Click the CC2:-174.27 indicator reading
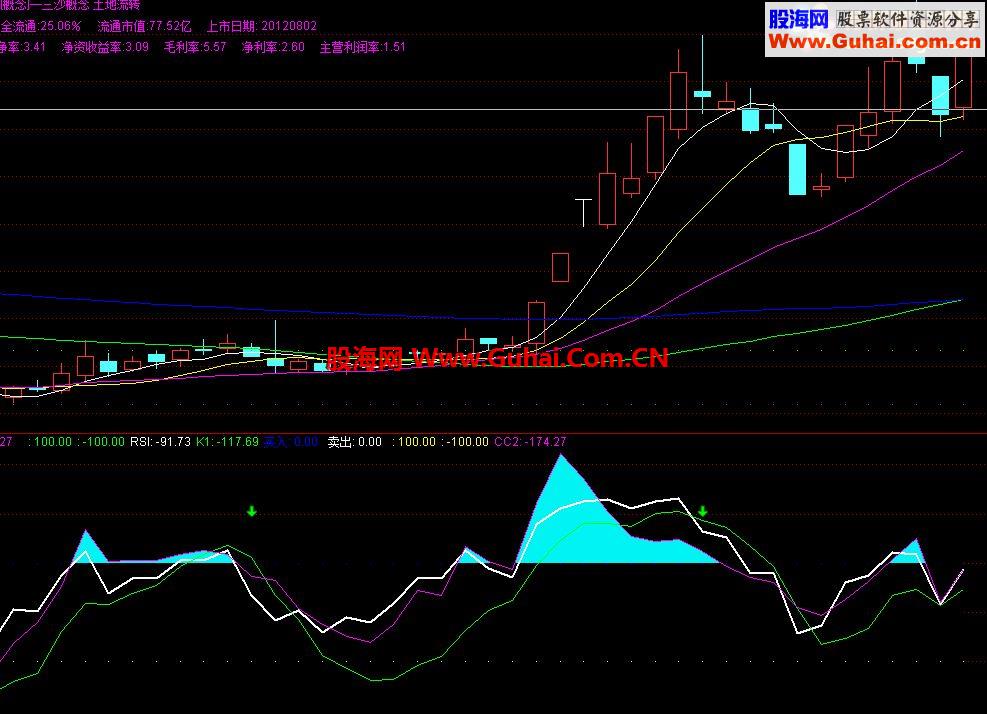The image size is (987, 714). [530, 442]
